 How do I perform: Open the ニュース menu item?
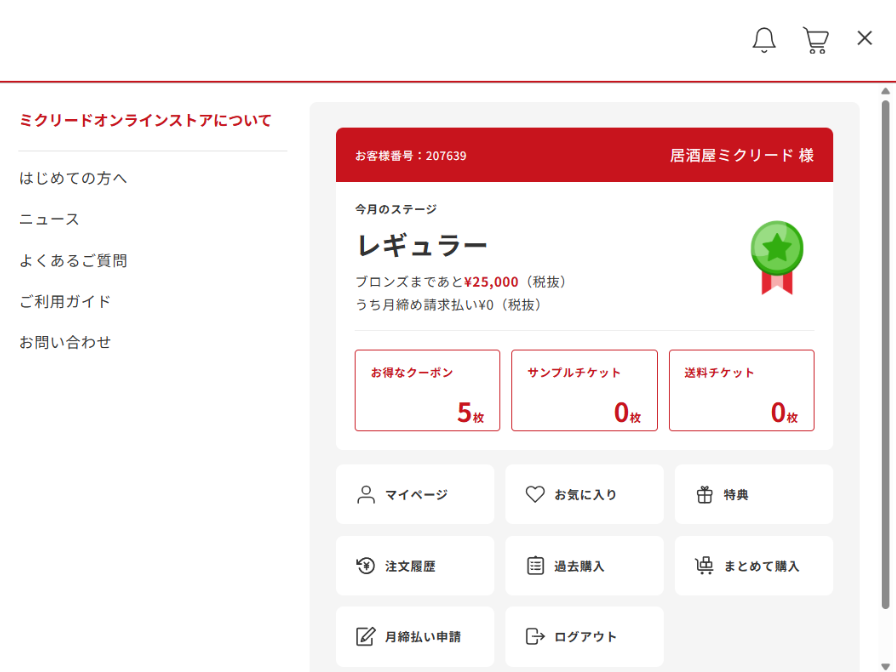[49, 219]
